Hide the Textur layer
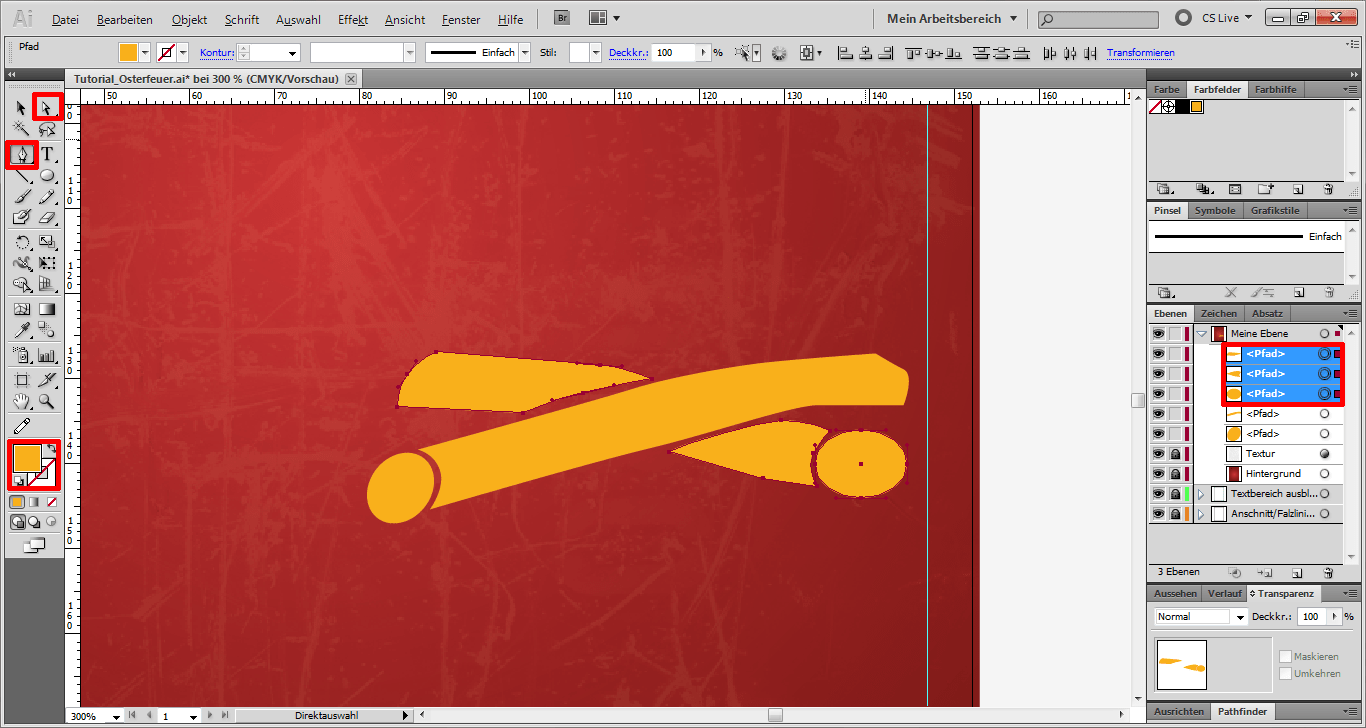1366x728 pixels. tap(1158, 453)
